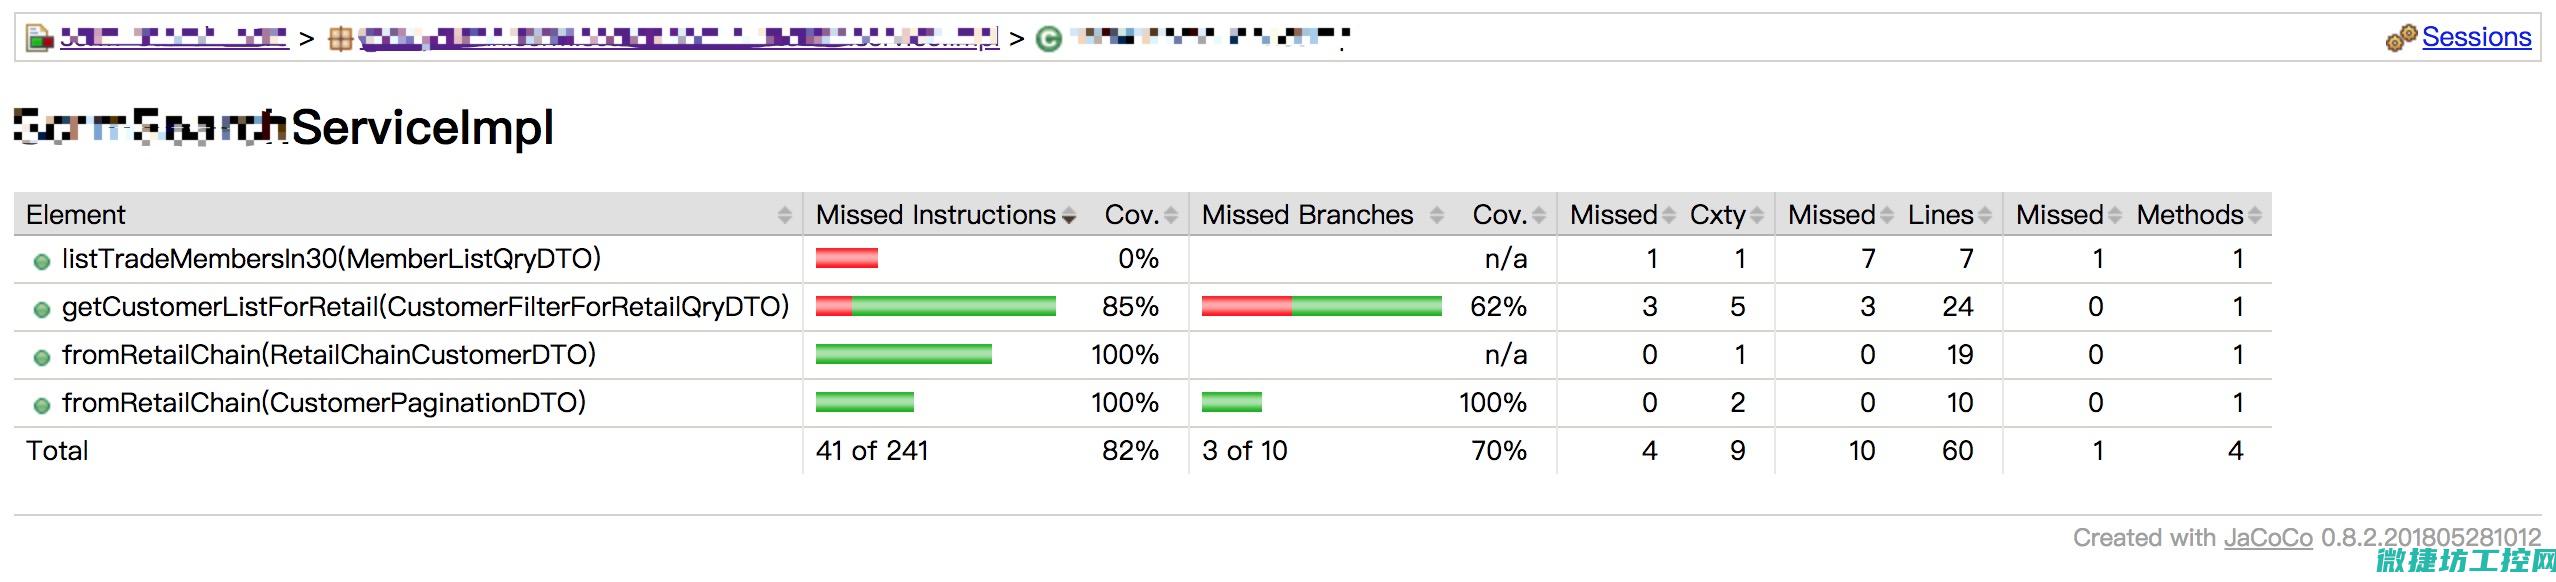Click the package icon in breadcrumb
Viewport: 2556px width, 582px height.
[x=341, y=39]
